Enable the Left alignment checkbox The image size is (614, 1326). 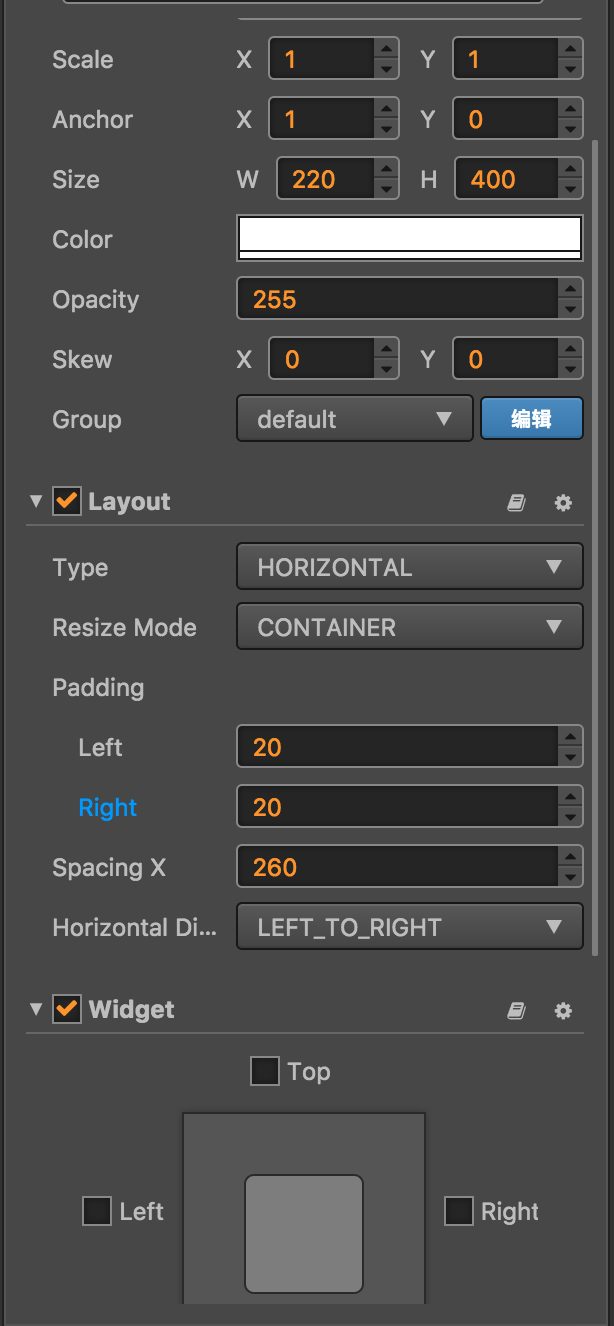pyautogui.click(x=97, y=1212)
